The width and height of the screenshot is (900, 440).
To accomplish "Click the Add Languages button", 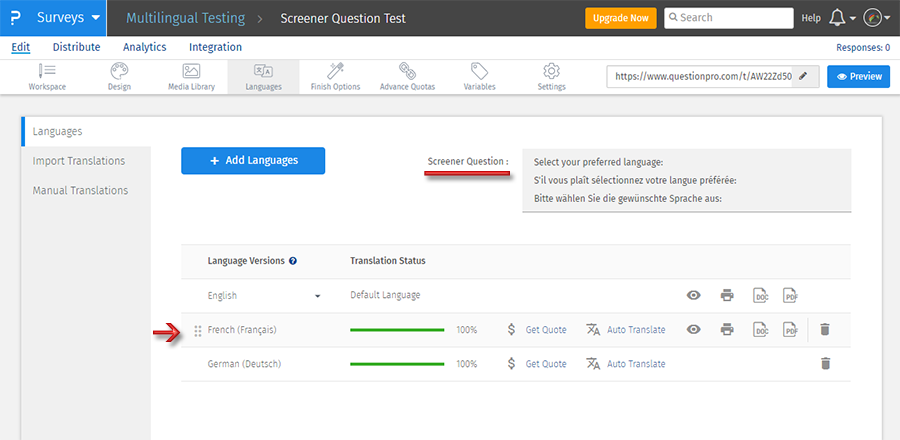I will [x=253, y=160].
